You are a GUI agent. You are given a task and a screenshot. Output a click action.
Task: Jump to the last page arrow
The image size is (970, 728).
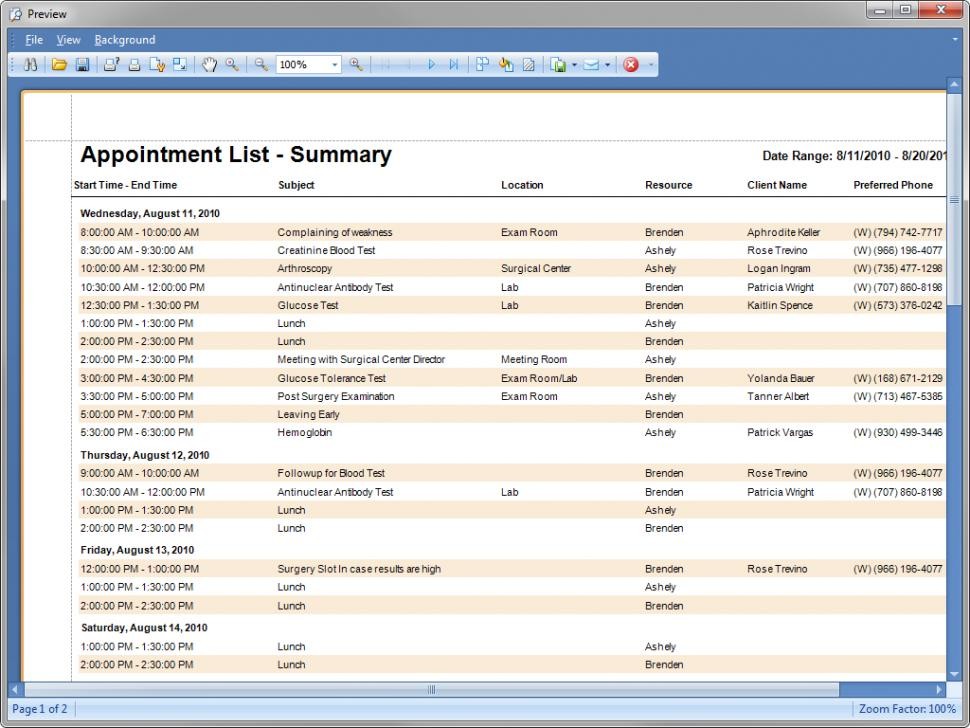(453, 64)
